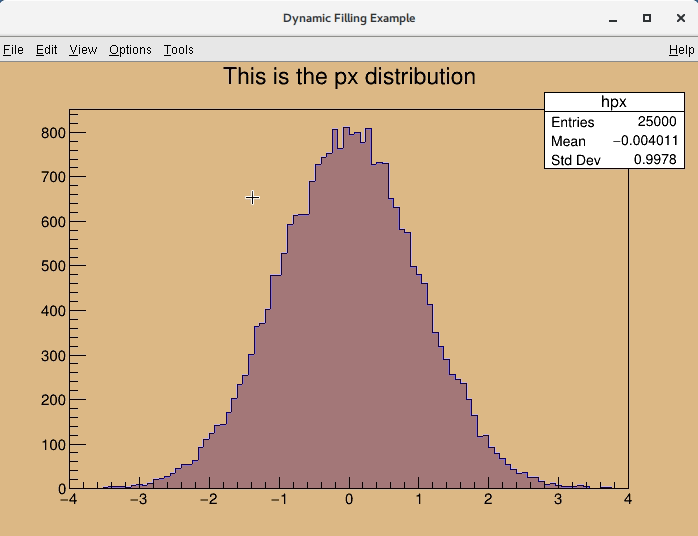The width and height of the screenshot is (698, 536).
Task: Select the filled histogram area near its center
Action: click(349, 350)
